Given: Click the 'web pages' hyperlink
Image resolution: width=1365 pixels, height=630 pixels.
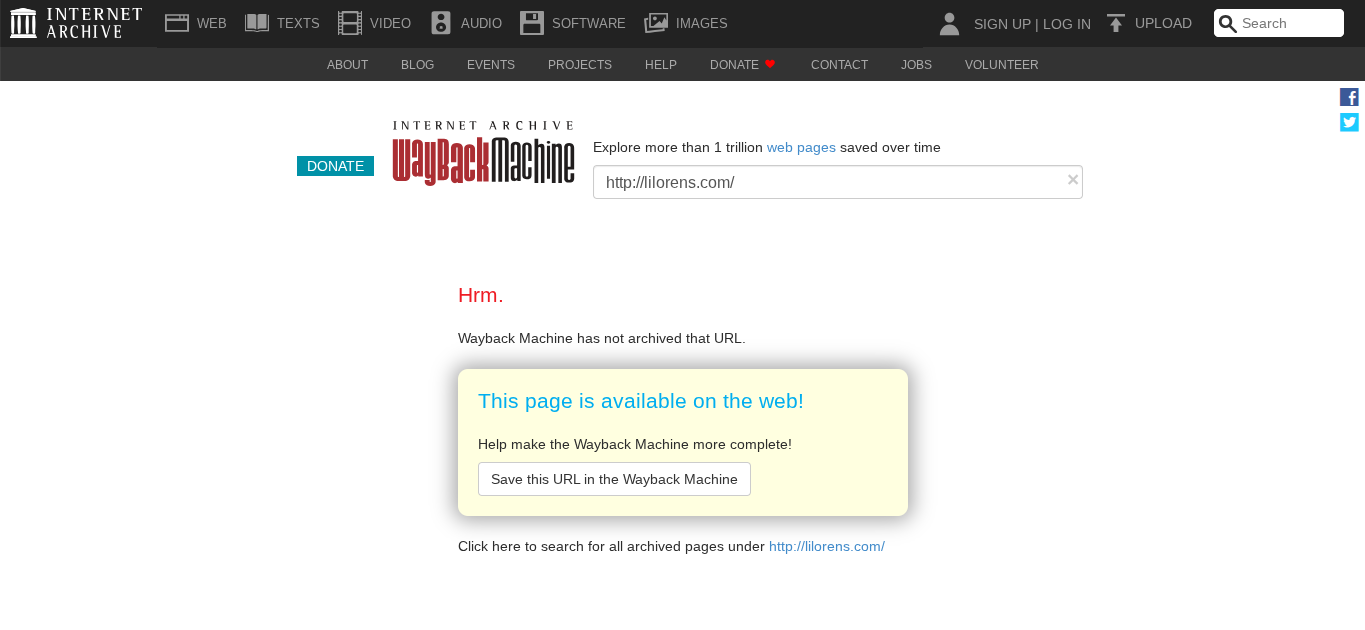Looking at the screenshot, I should [x=801, y=147].
